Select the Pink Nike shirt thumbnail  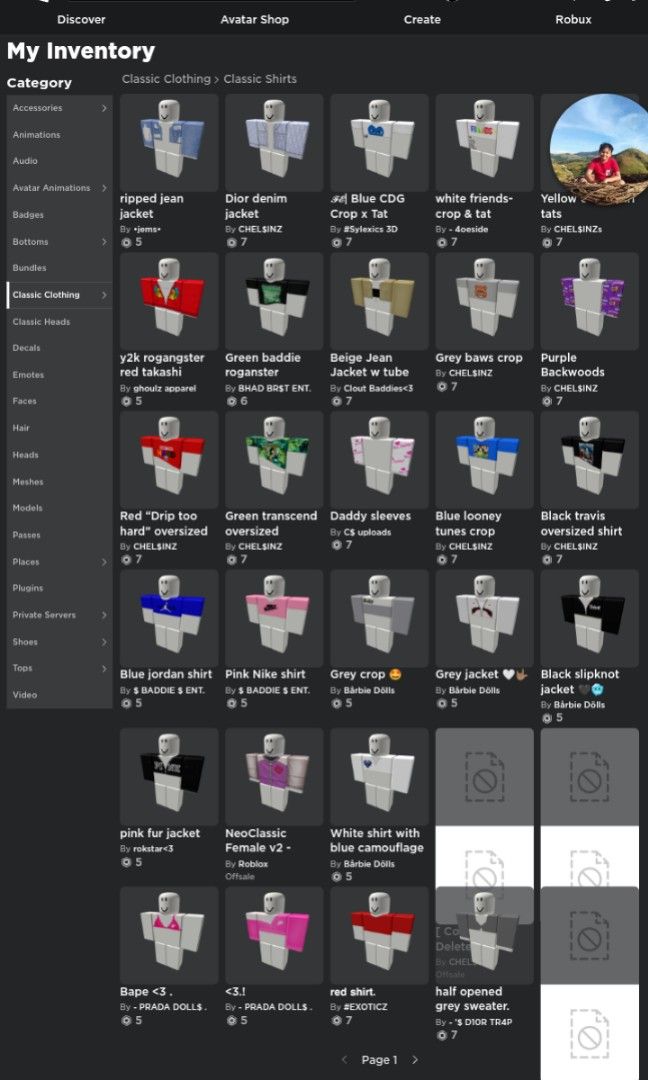(x=274, y=618)
